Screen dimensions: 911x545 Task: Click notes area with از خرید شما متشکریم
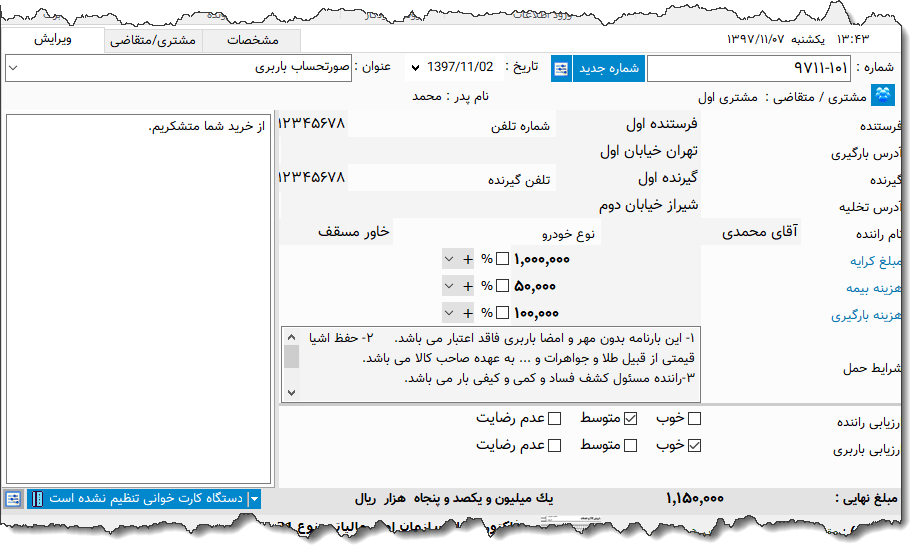(138, 299)
